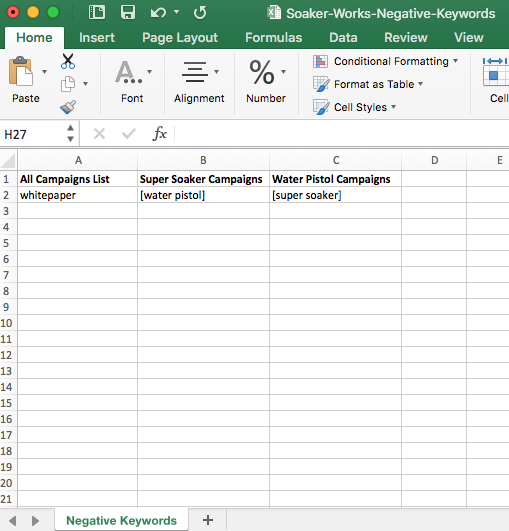
Task: Open the Formulas ribbon tab
Action: tap(274, 38)
